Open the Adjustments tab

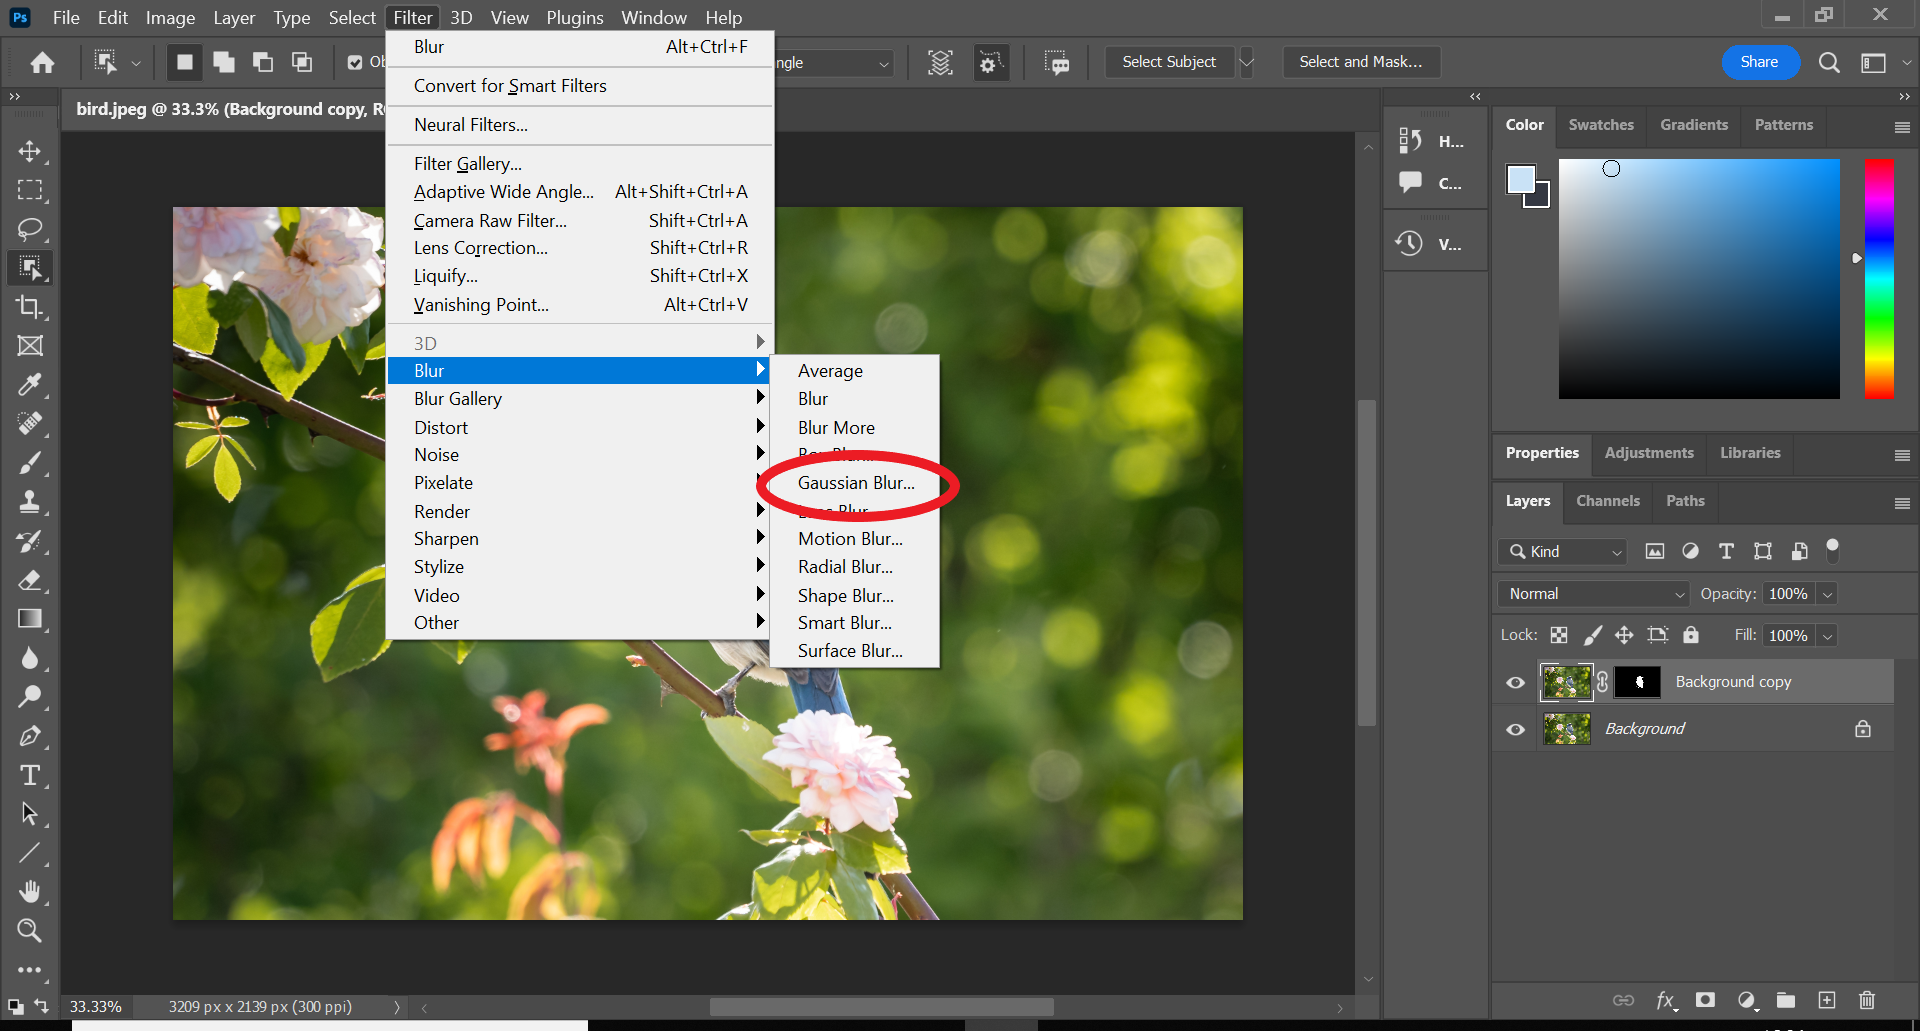click(x=1649, y=453)
